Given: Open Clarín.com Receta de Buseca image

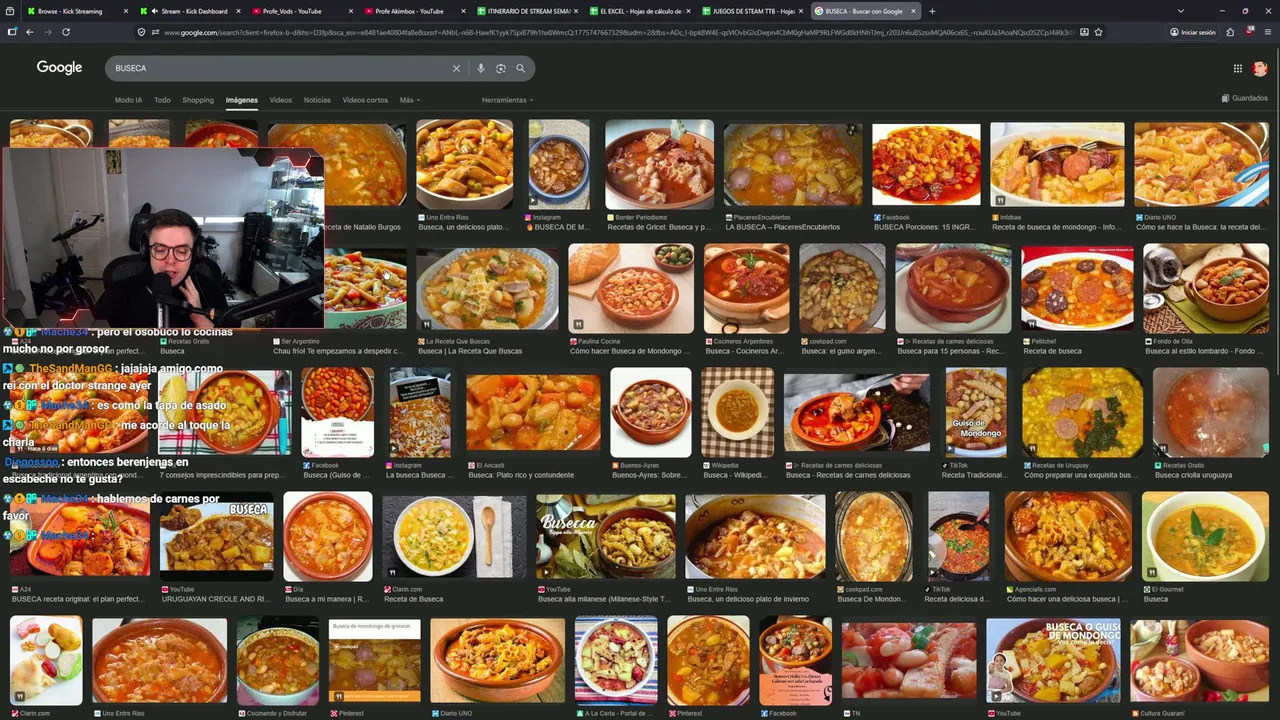Looking at the screenshot, I should [x=454, y=536].
